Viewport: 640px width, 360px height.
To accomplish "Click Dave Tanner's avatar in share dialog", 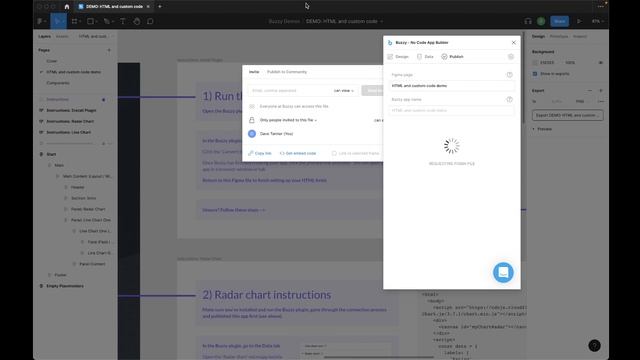I will point(252,134).
